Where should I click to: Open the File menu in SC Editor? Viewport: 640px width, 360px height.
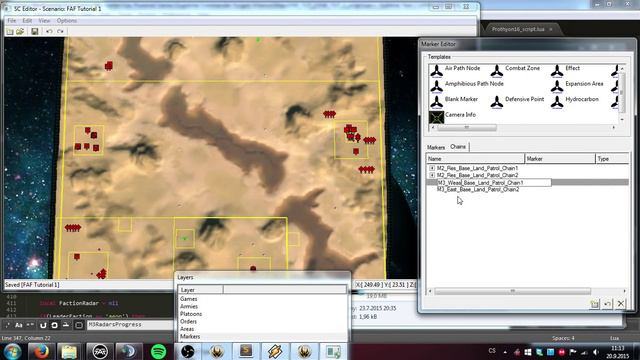11,20
